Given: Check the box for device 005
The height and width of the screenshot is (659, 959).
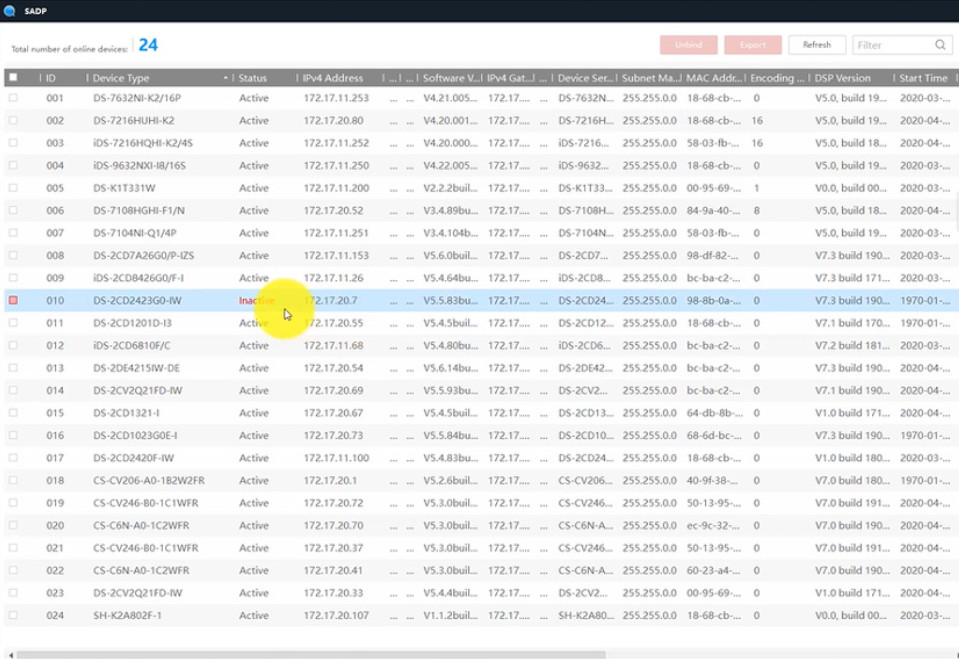Looking at the screenshot, I should click(x=13, y=188).
